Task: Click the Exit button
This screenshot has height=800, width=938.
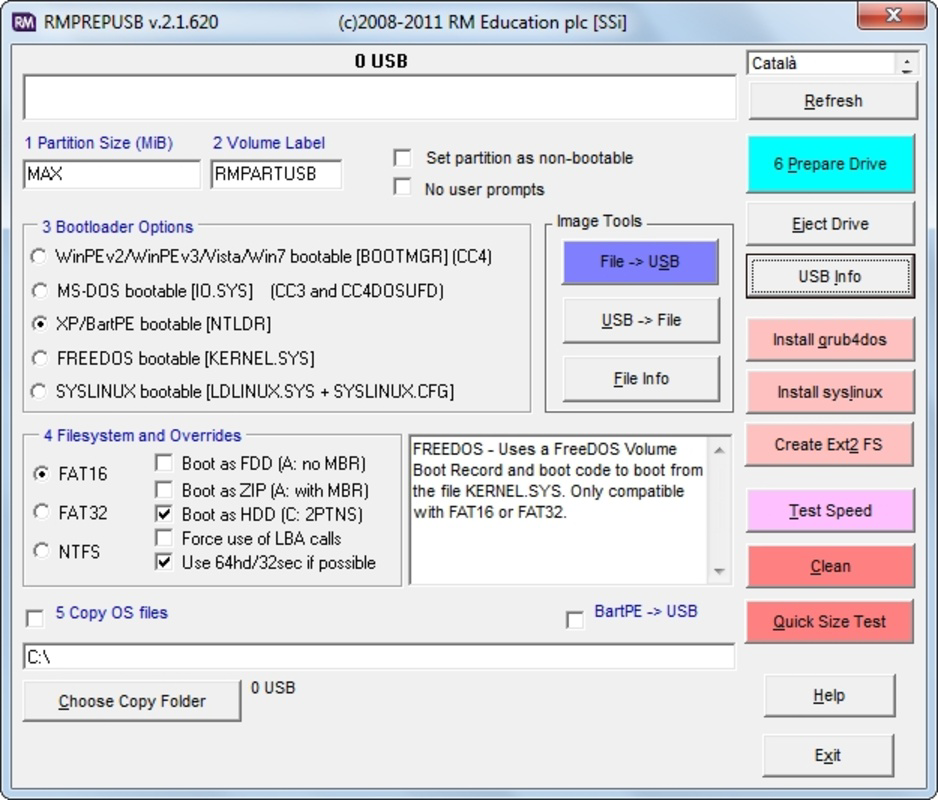Action: [828, 755]
